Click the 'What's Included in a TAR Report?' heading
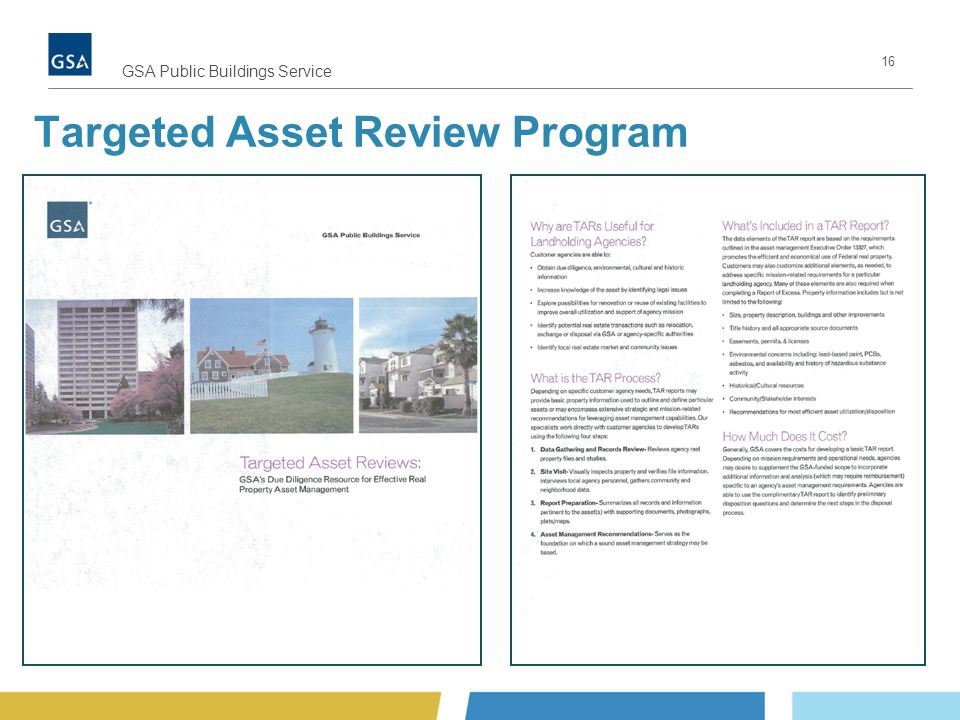This screenshot has height=720, width=960. pyautogui.click(x=806, y=226)
